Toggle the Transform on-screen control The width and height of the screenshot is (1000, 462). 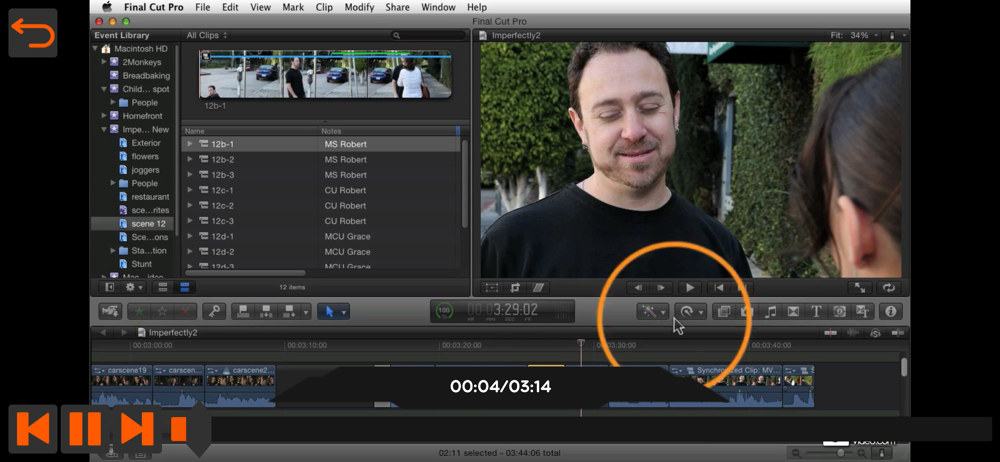(x=491, y=288)
